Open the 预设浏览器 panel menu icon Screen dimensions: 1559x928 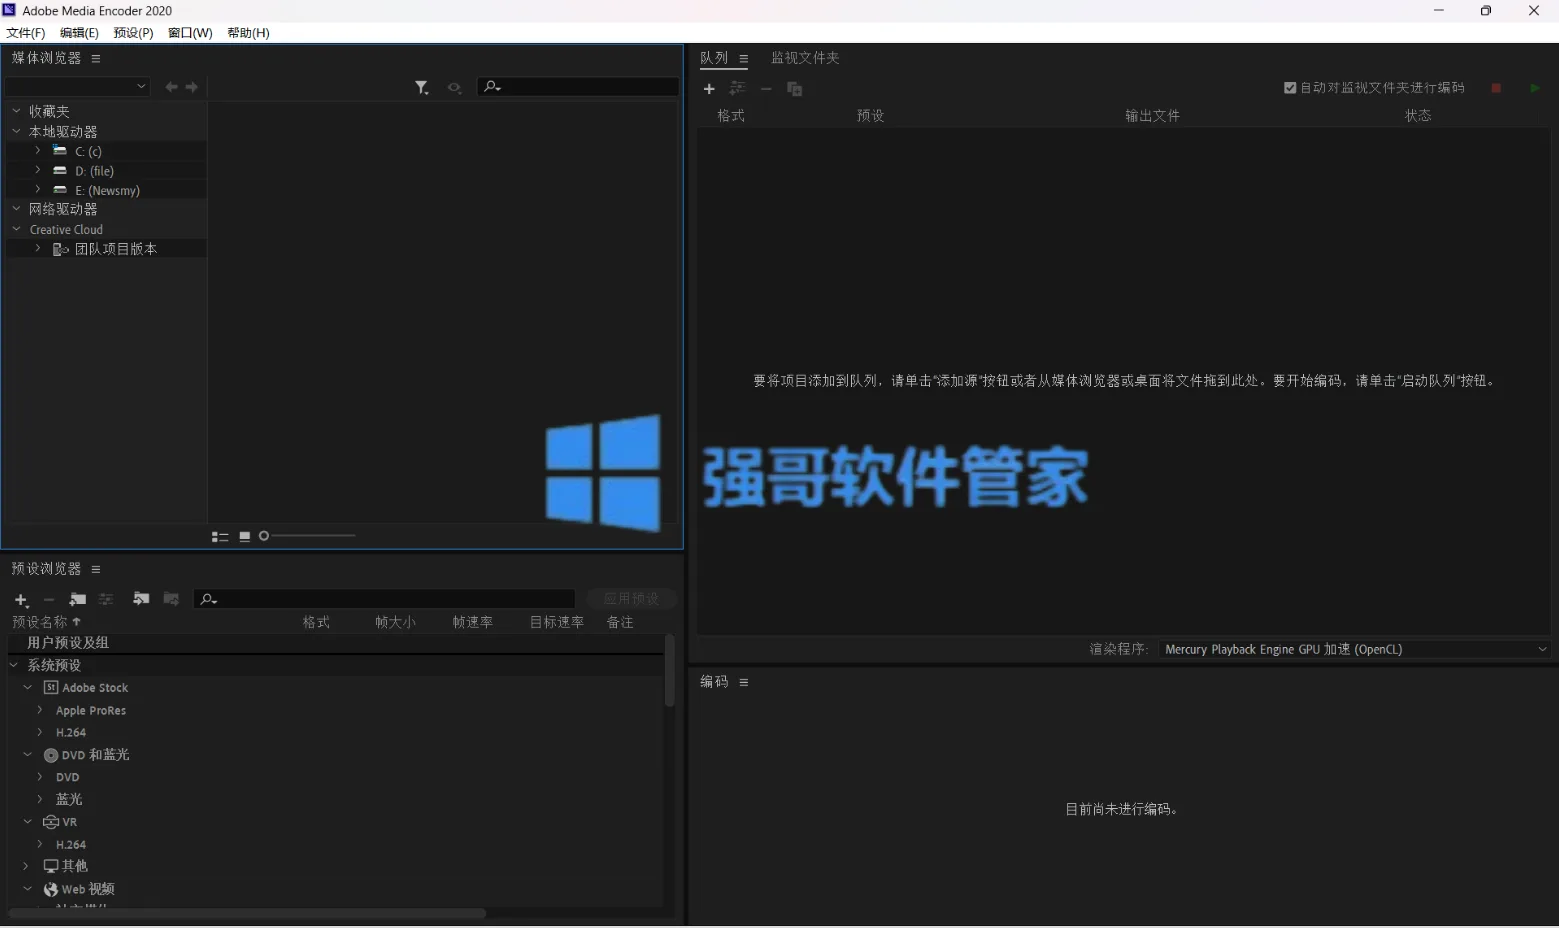96,569
